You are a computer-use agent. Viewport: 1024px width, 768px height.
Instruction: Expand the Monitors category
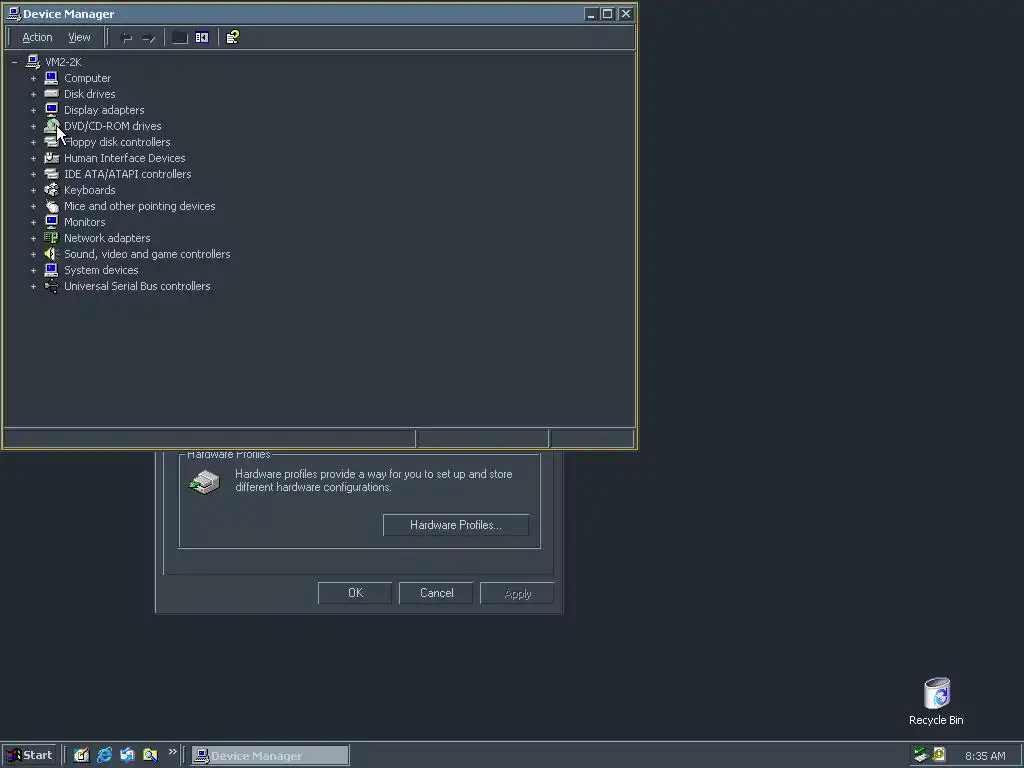pos(33,222)
